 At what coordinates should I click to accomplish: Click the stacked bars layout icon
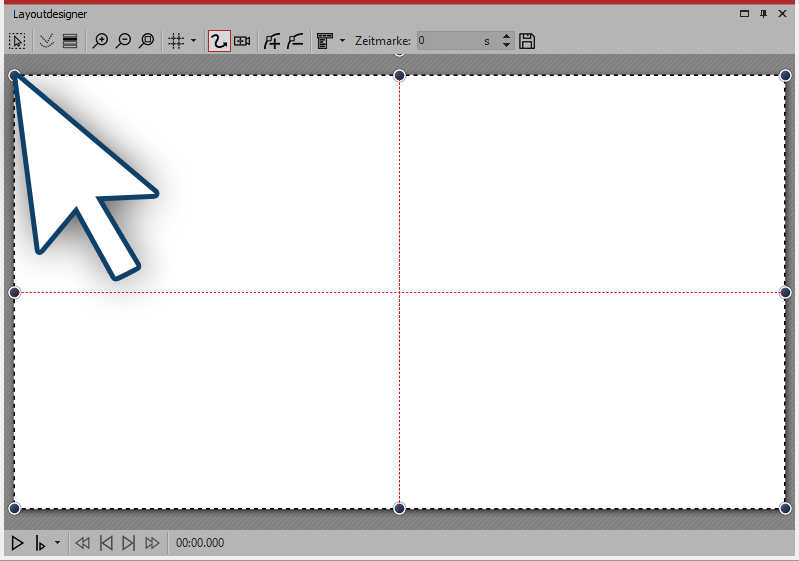pos(70,41)
